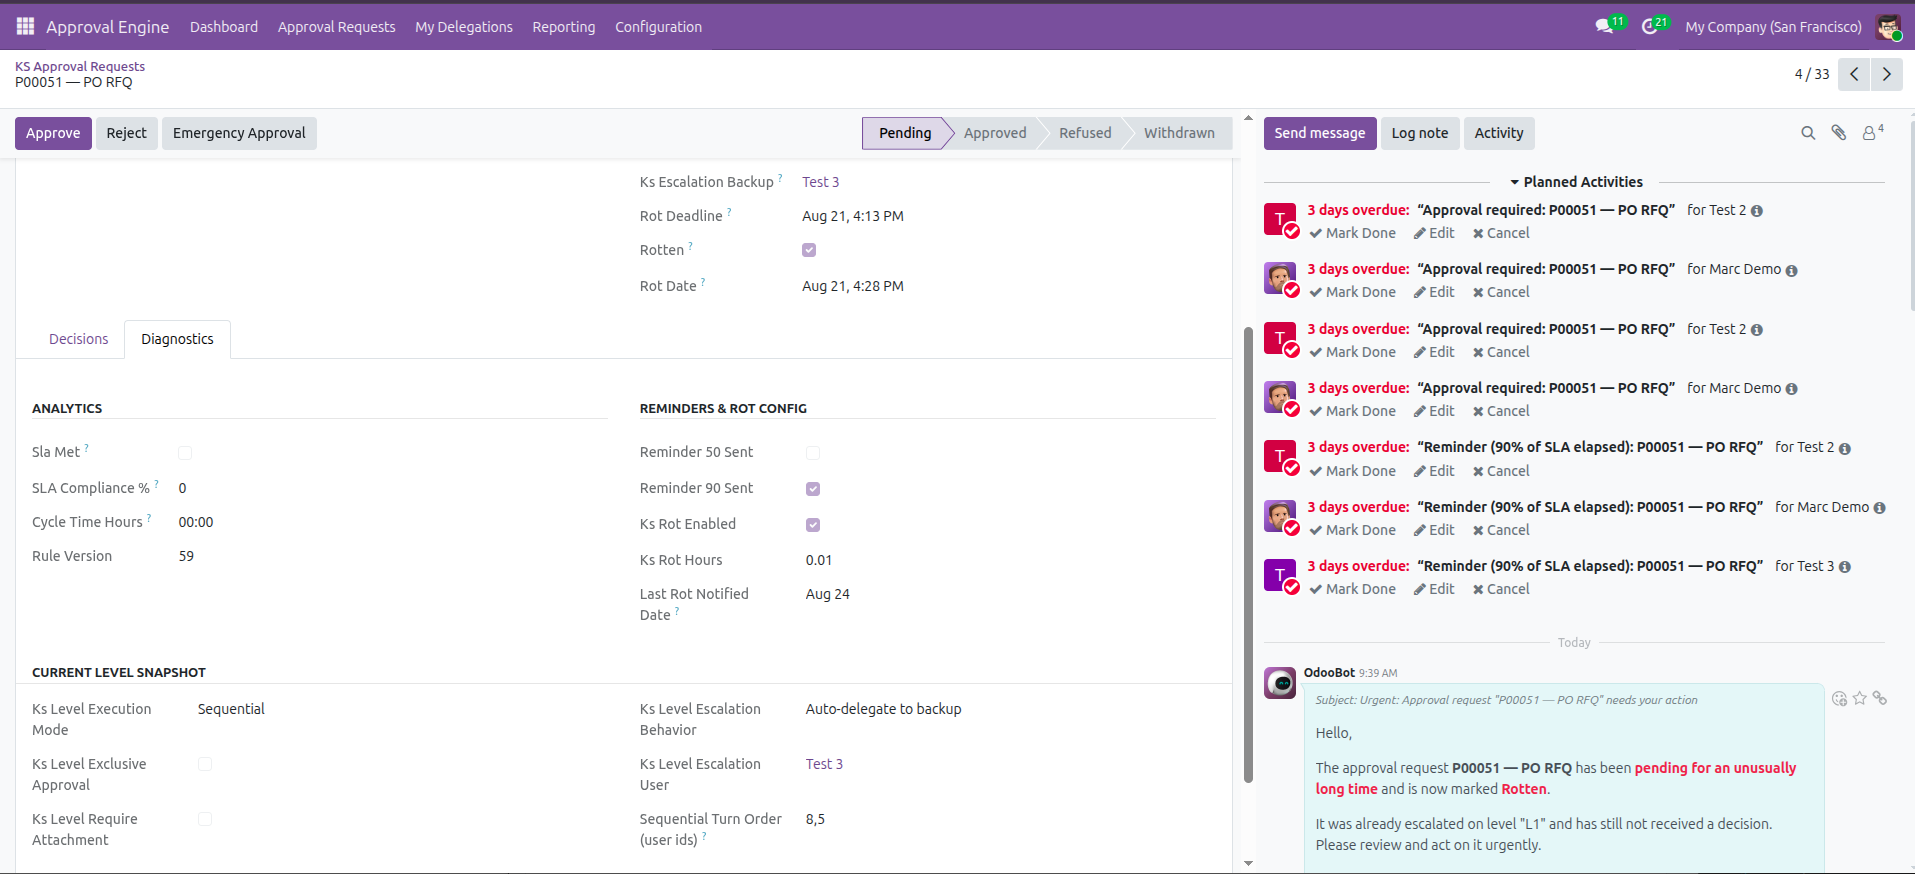Viewport: 1915px width, 874px height.
Task: Click the Emergency Approval button
Action: click(x=239, y=133)
